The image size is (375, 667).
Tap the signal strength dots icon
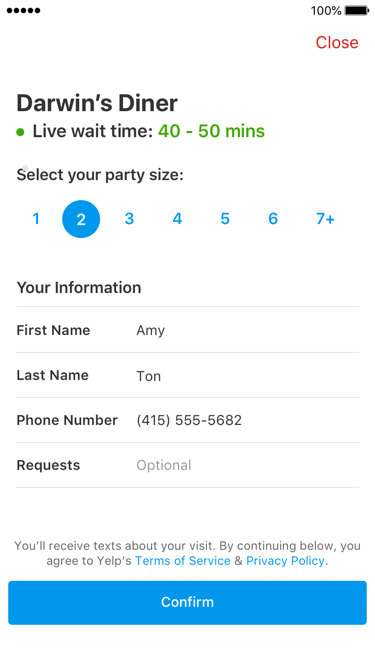coord(24,11)
